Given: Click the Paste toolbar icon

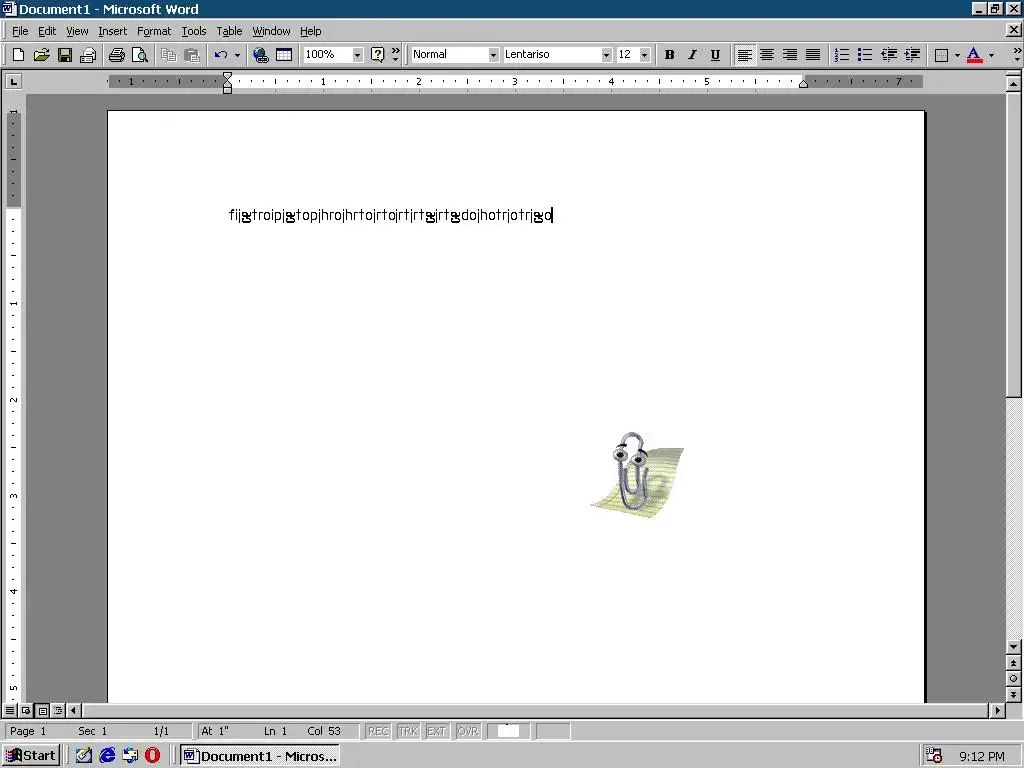Looking at the screenshot, I should [x=191, y=55].
